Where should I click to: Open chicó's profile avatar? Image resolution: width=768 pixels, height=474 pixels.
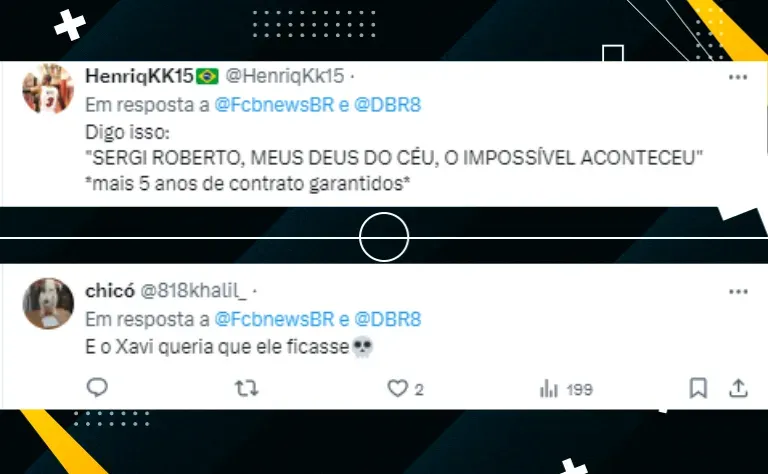48,303
